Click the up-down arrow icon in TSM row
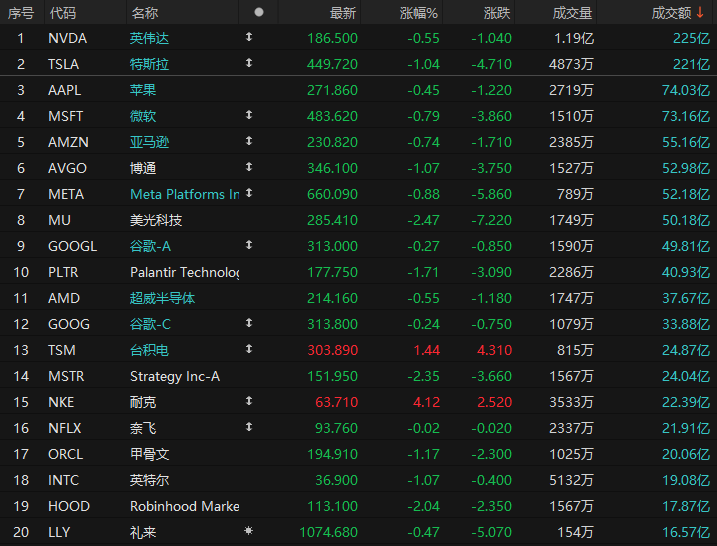This screenshot has height=546, width=717. [x=249, y=349]
